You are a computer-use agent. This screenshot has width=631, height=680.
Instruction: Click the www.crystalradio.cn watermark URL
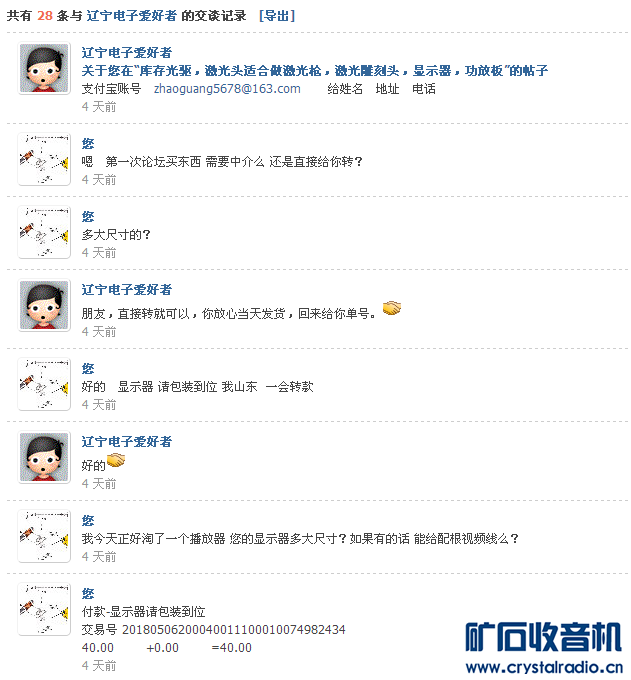(x=544, y=667)
